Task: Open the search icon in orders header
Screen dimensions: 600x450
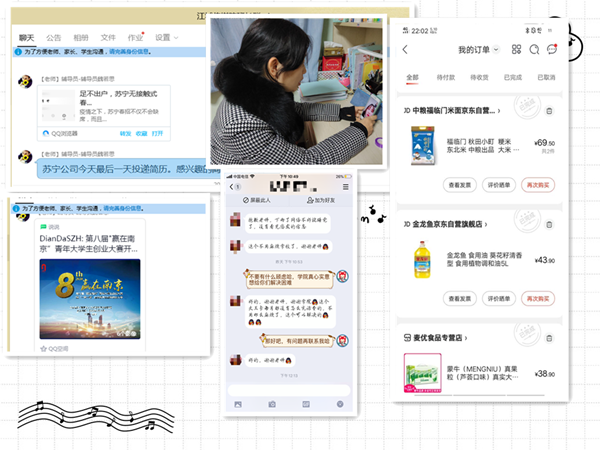Action: click(x=534, y=49)
